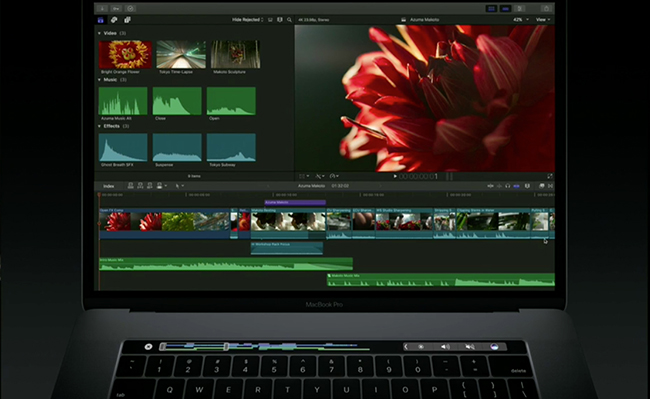Select the purple Azuma Makoto title clip
The image size is (650, 399).
(x=295, y=203)
